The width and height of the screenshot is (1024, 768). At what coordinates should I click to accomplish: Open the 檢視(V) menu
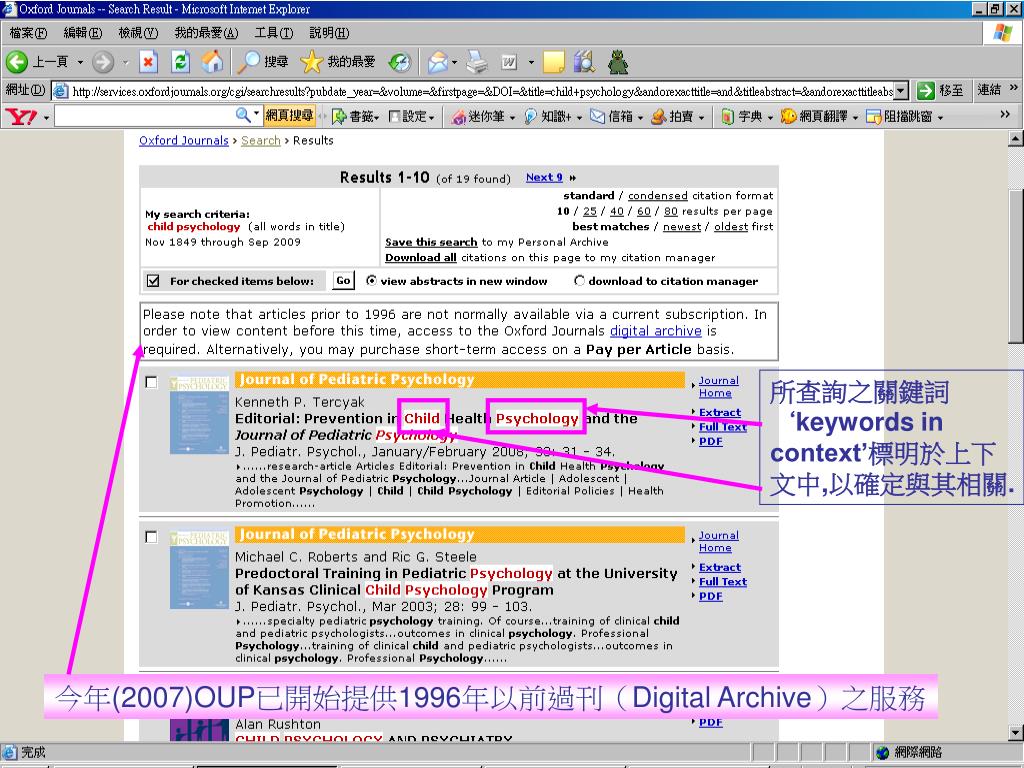(x=138, y=33)
